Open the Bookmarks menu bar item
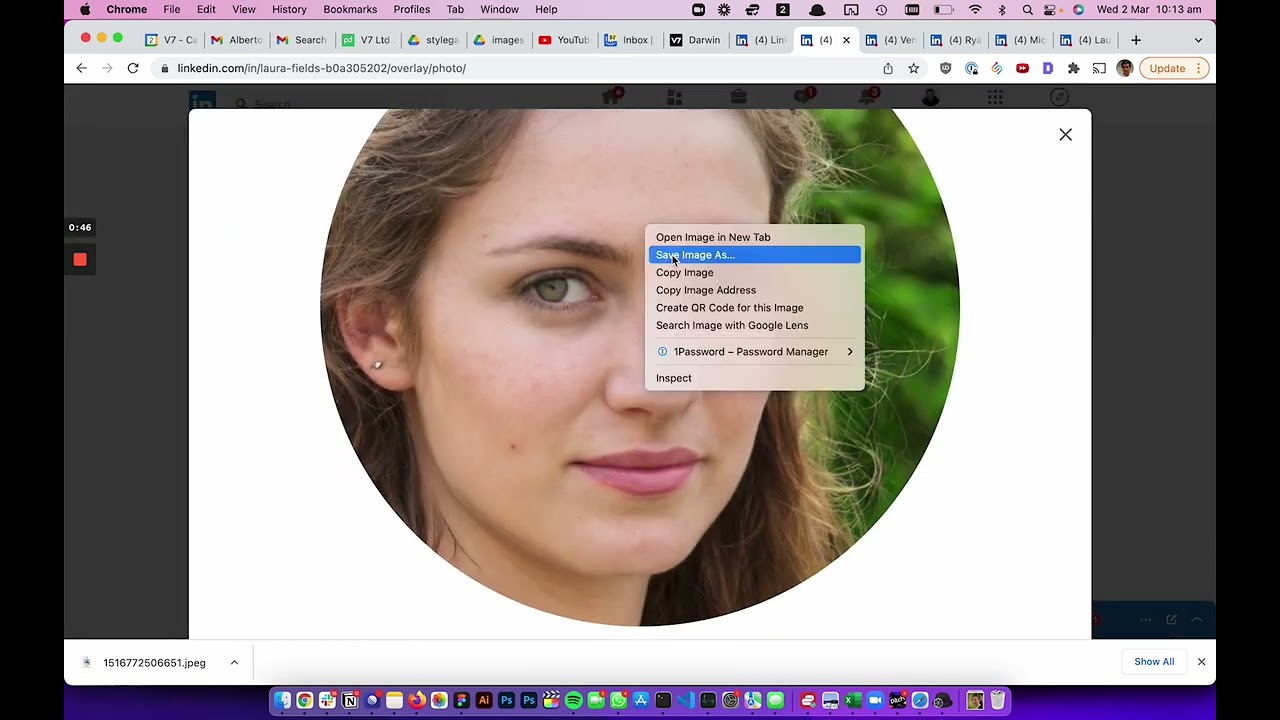 coord(350,9)
